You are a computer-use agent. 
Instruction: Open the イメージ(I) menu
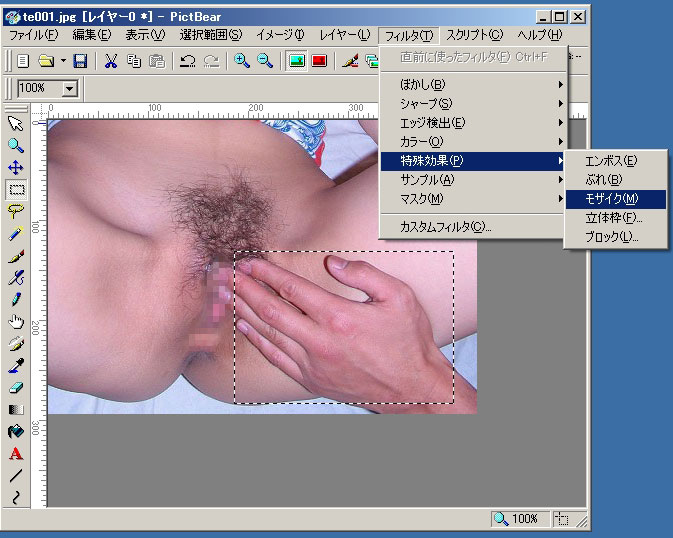(x=280, y=35)
